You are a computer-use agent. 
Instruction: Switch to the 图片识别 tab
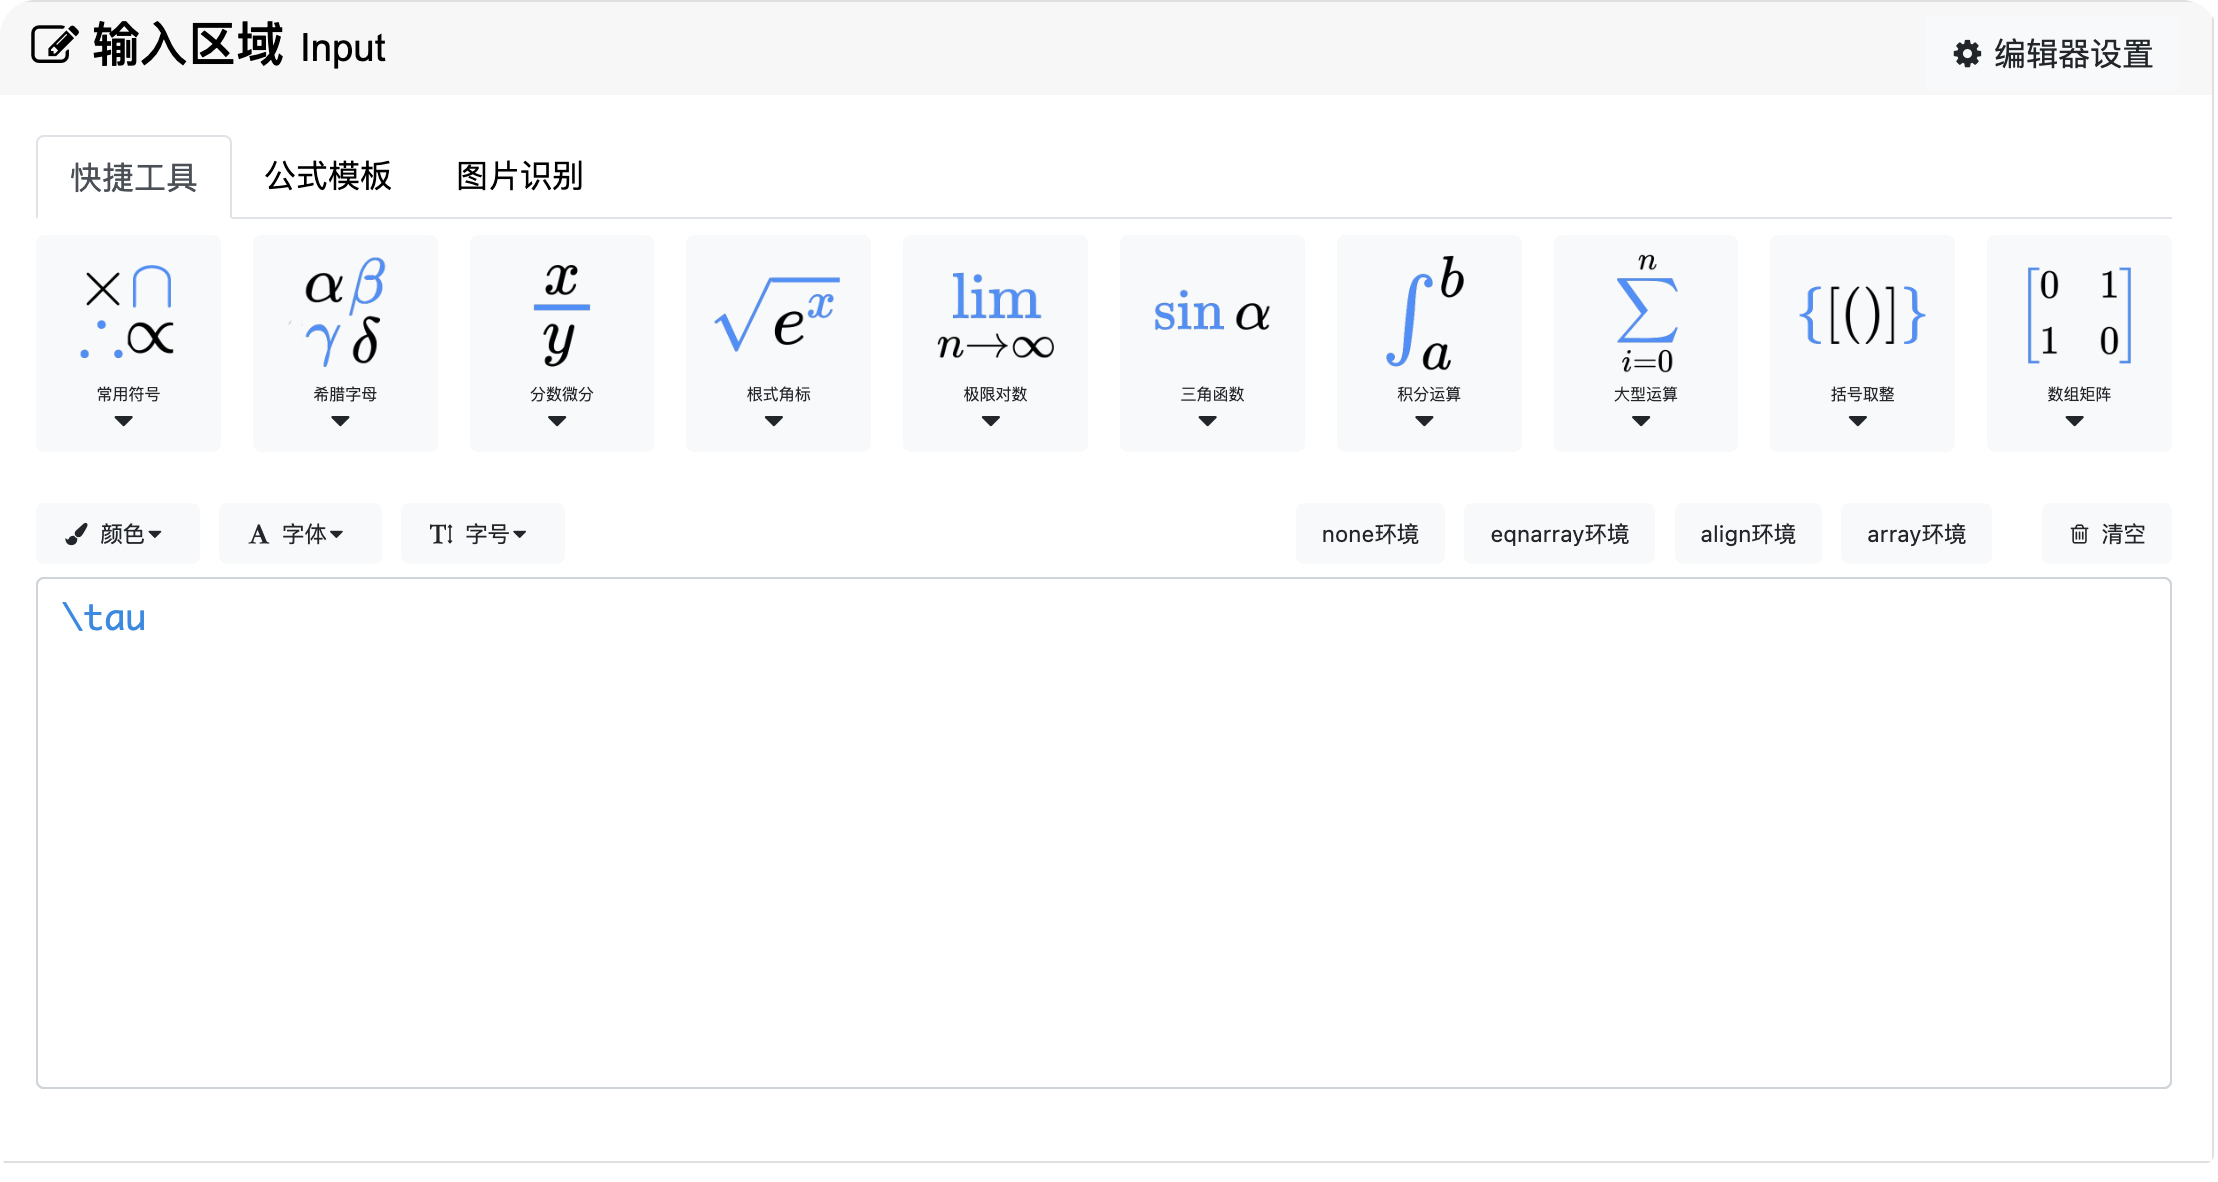coord(519,177)
